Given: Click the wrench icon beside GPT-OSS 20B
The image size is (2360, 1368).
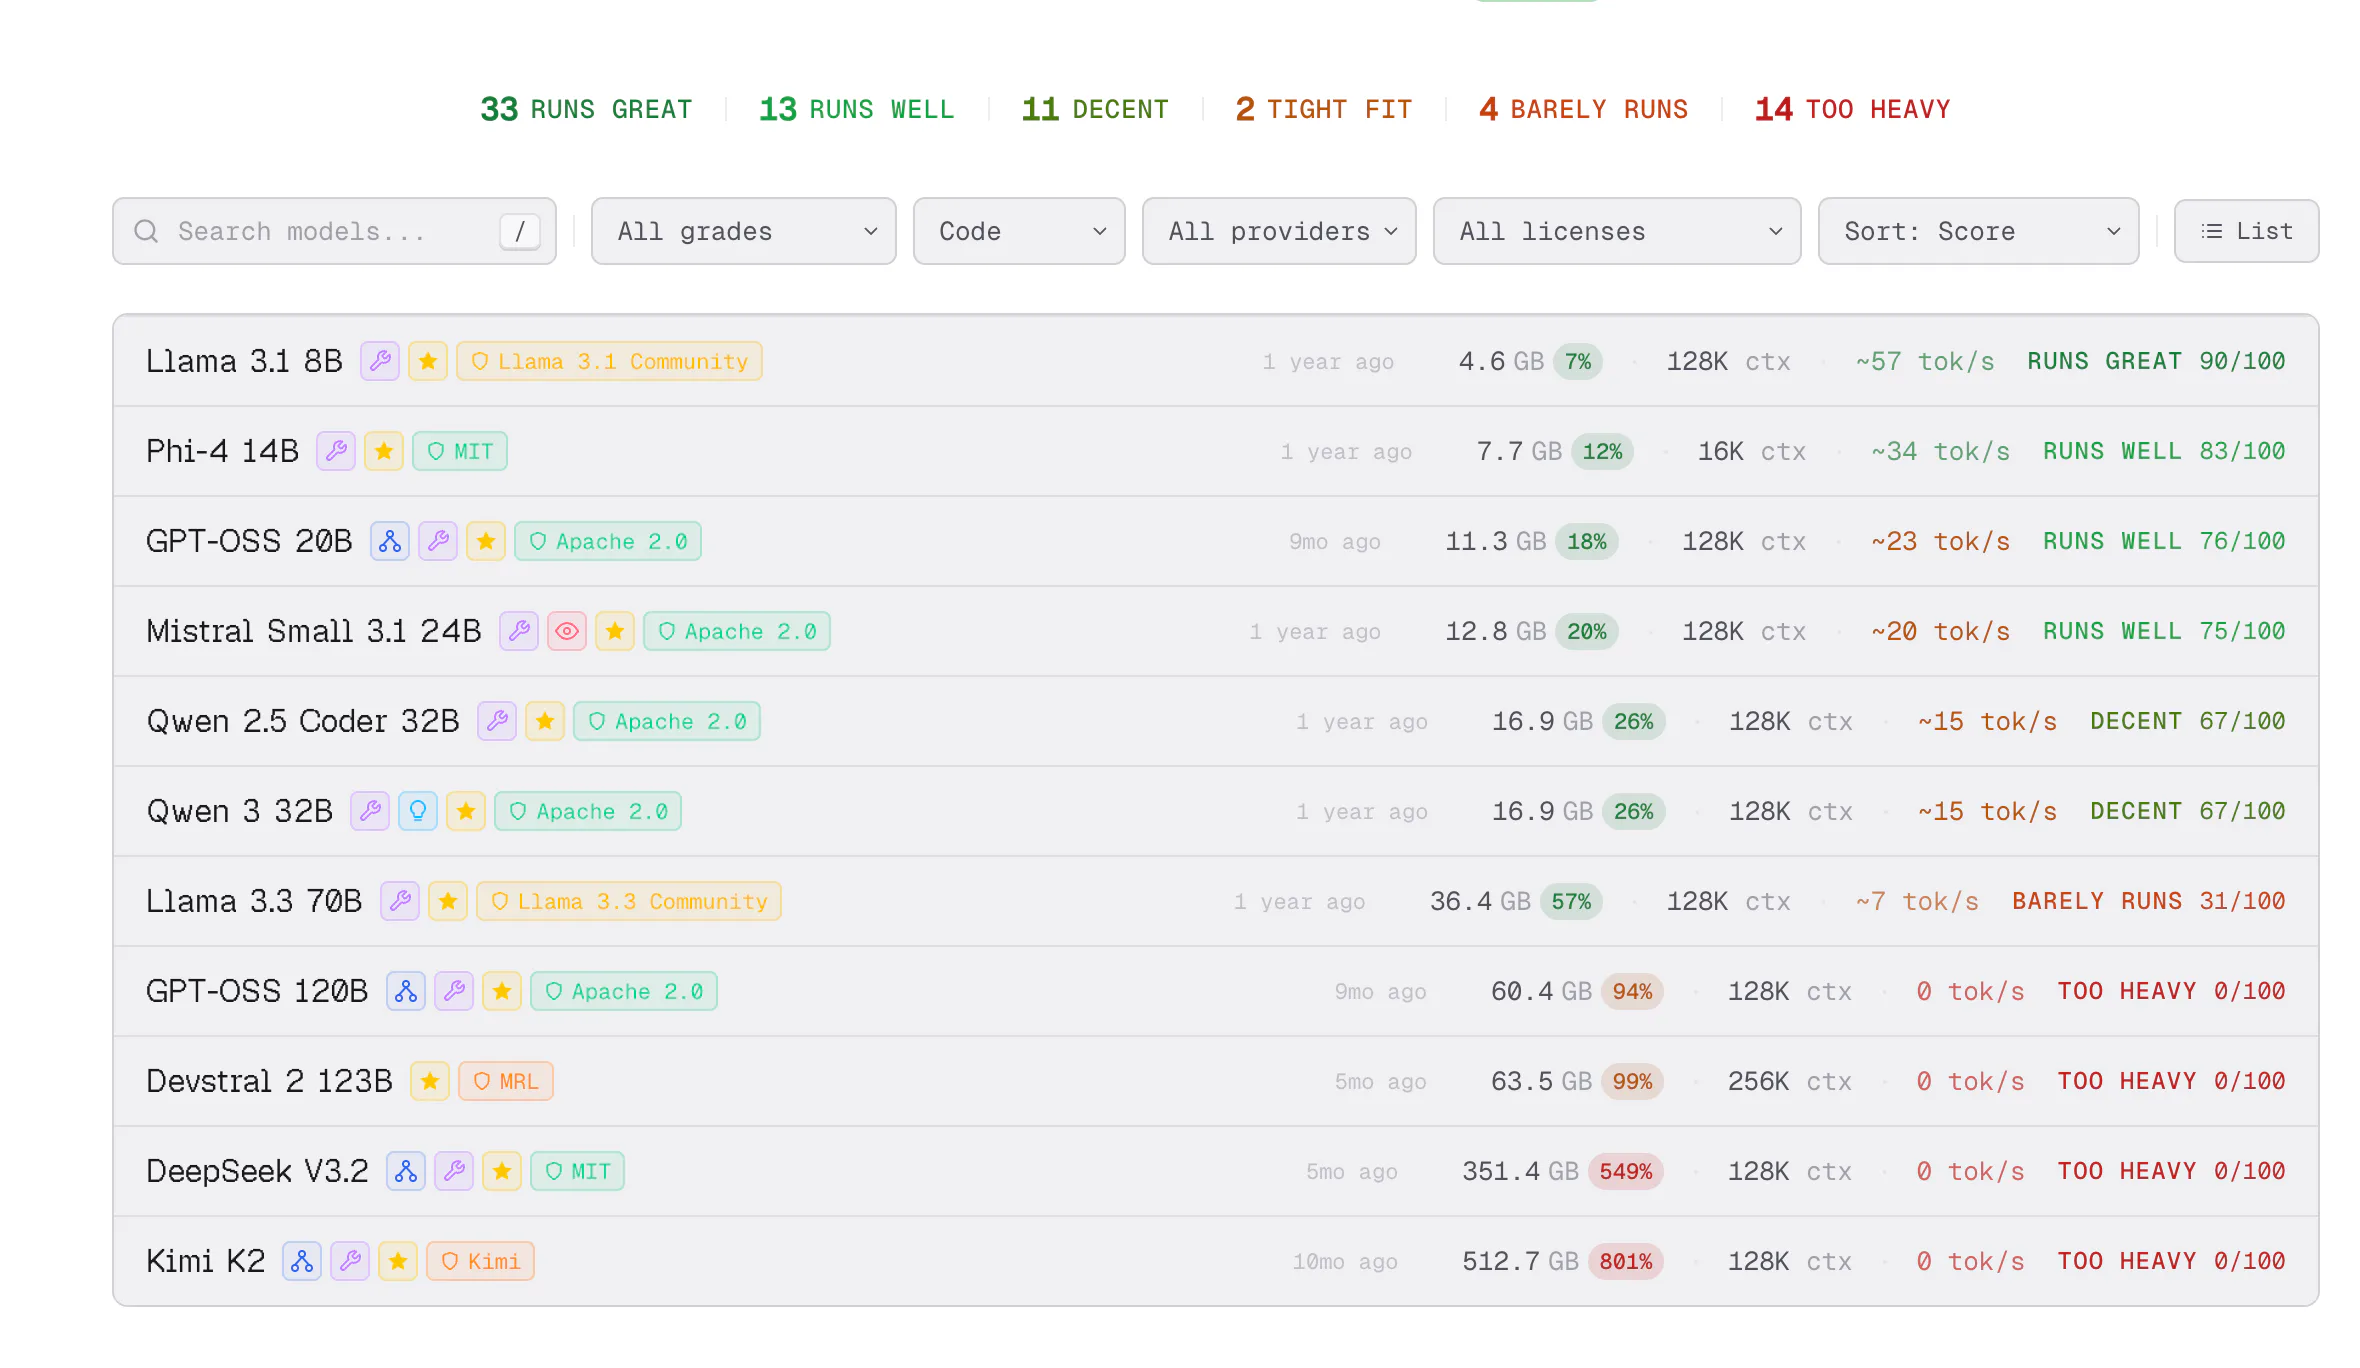Looking at the screenshot, I should [438, 541].
